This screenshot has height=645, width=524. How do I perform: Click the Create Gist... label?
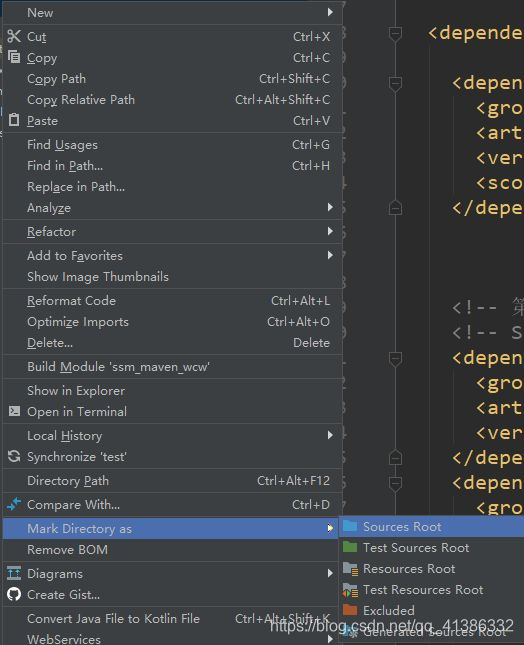click(x=63, y=594)
